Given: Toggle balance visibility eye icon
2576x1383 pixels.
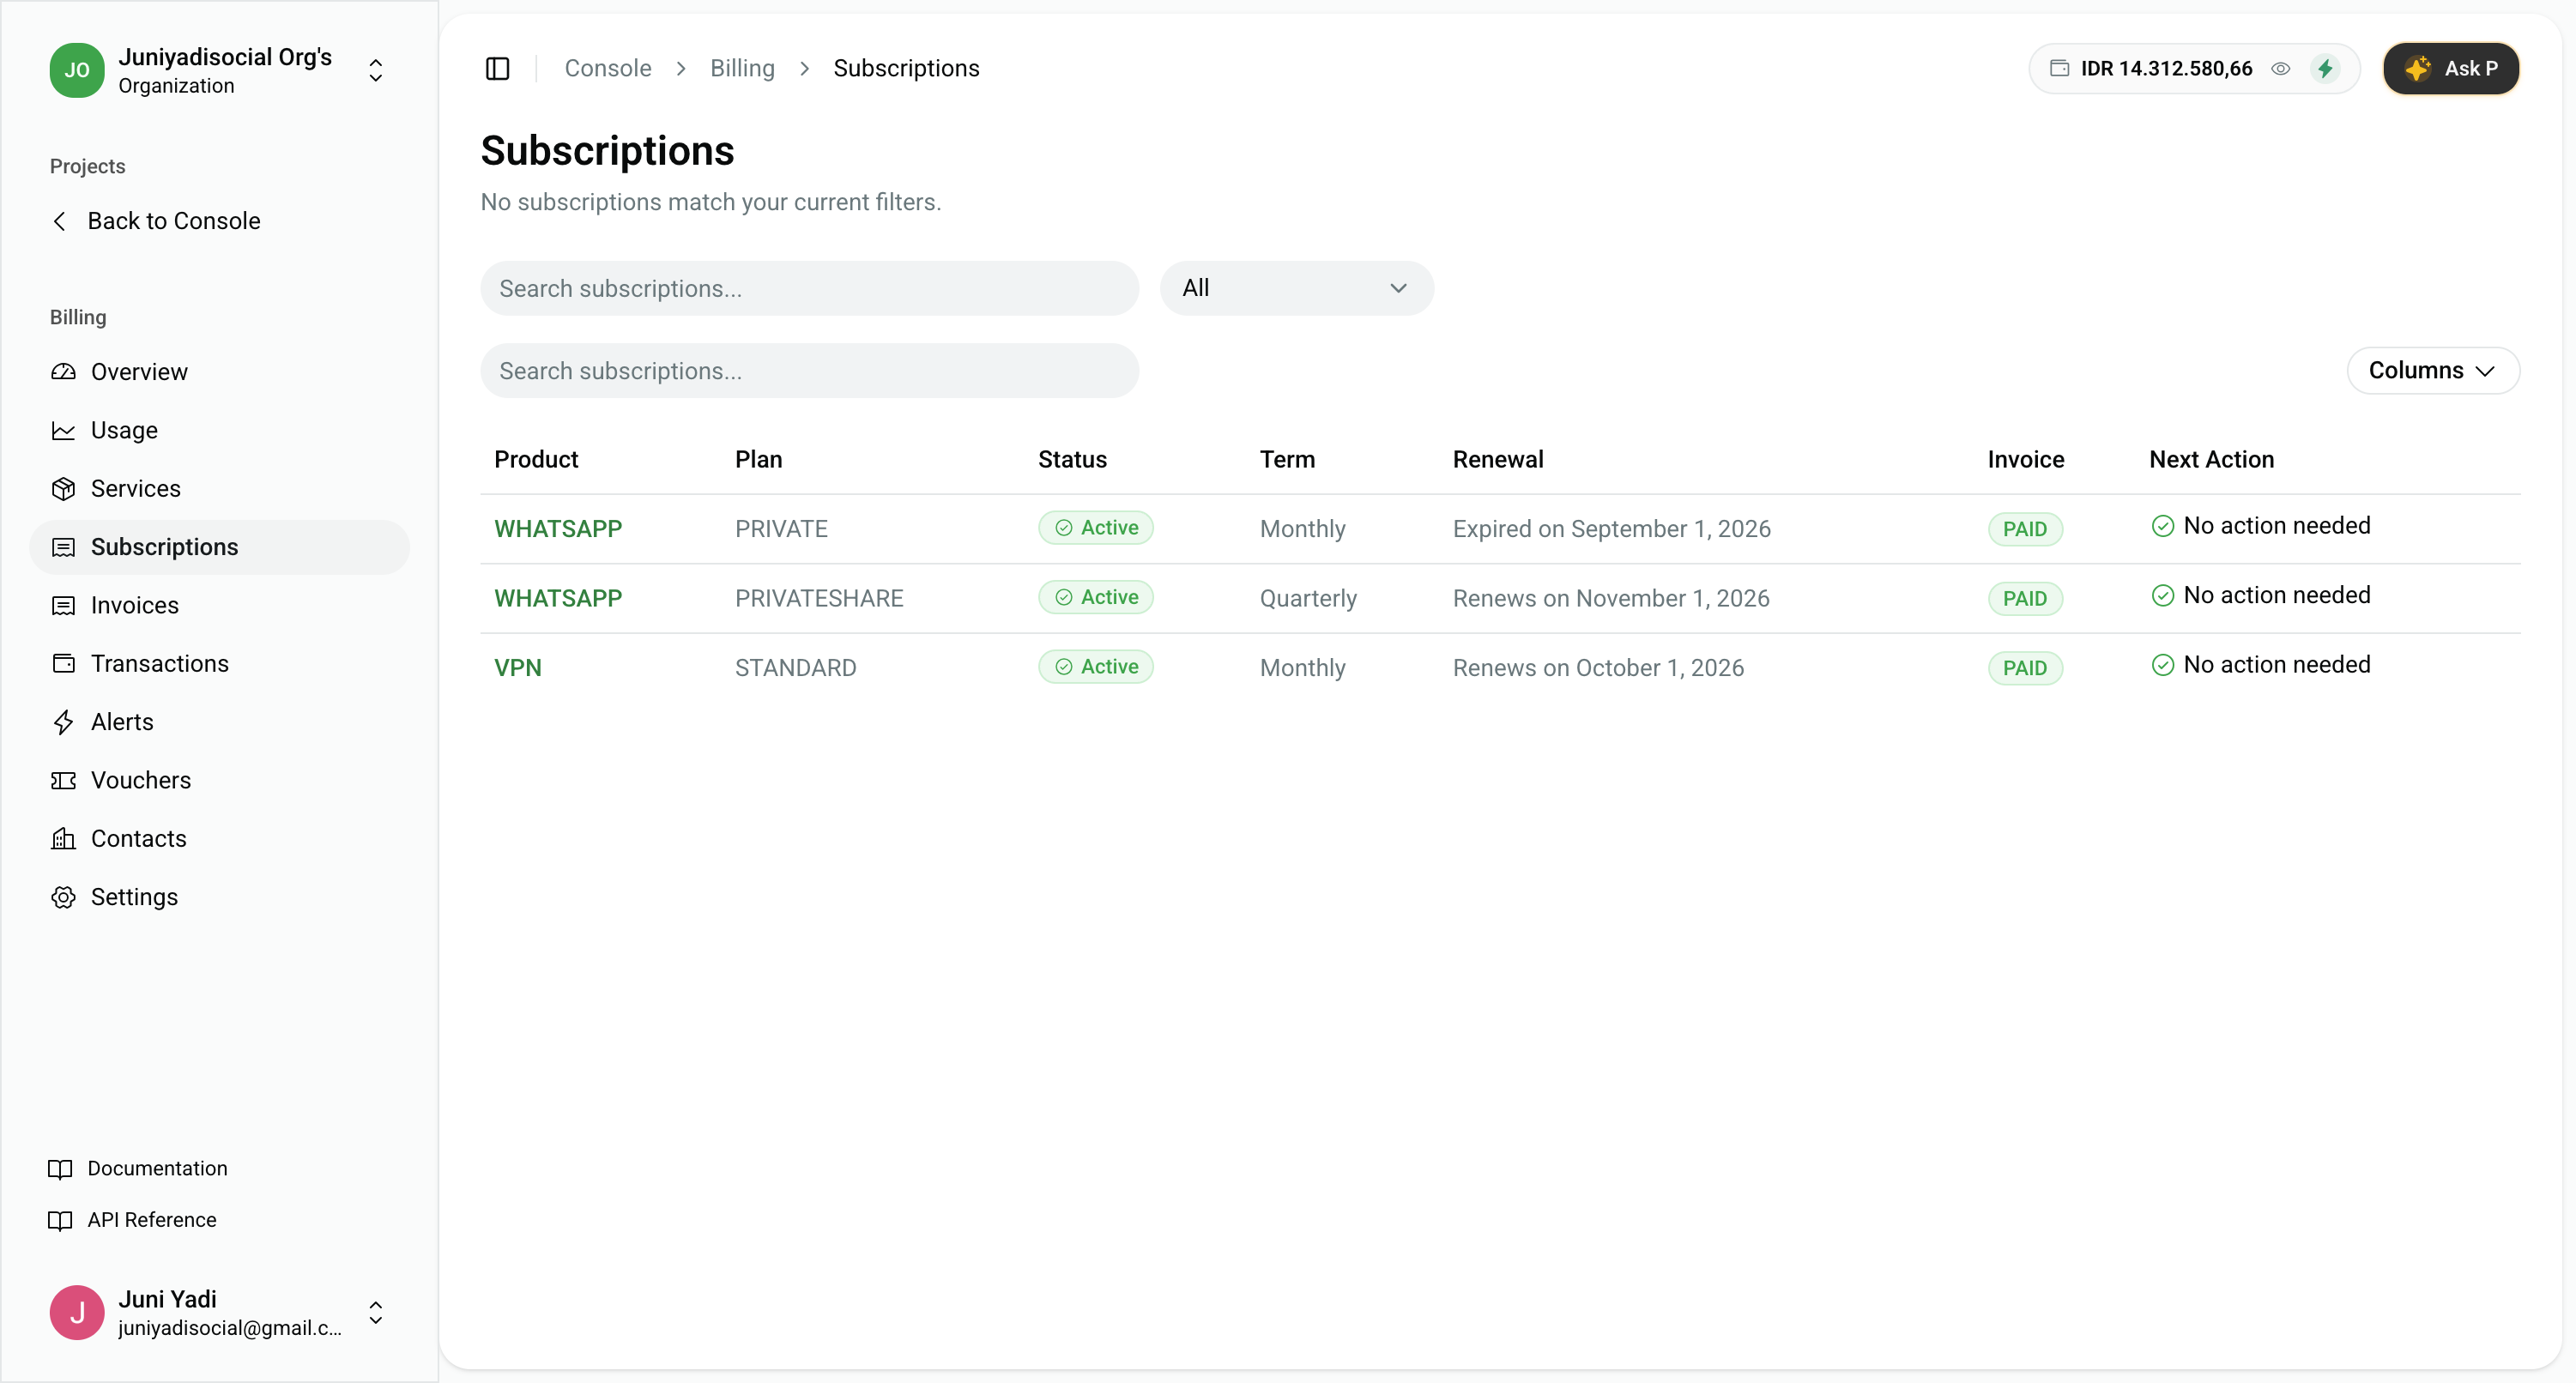Looking at the screenshot, I should (2281, 69).
